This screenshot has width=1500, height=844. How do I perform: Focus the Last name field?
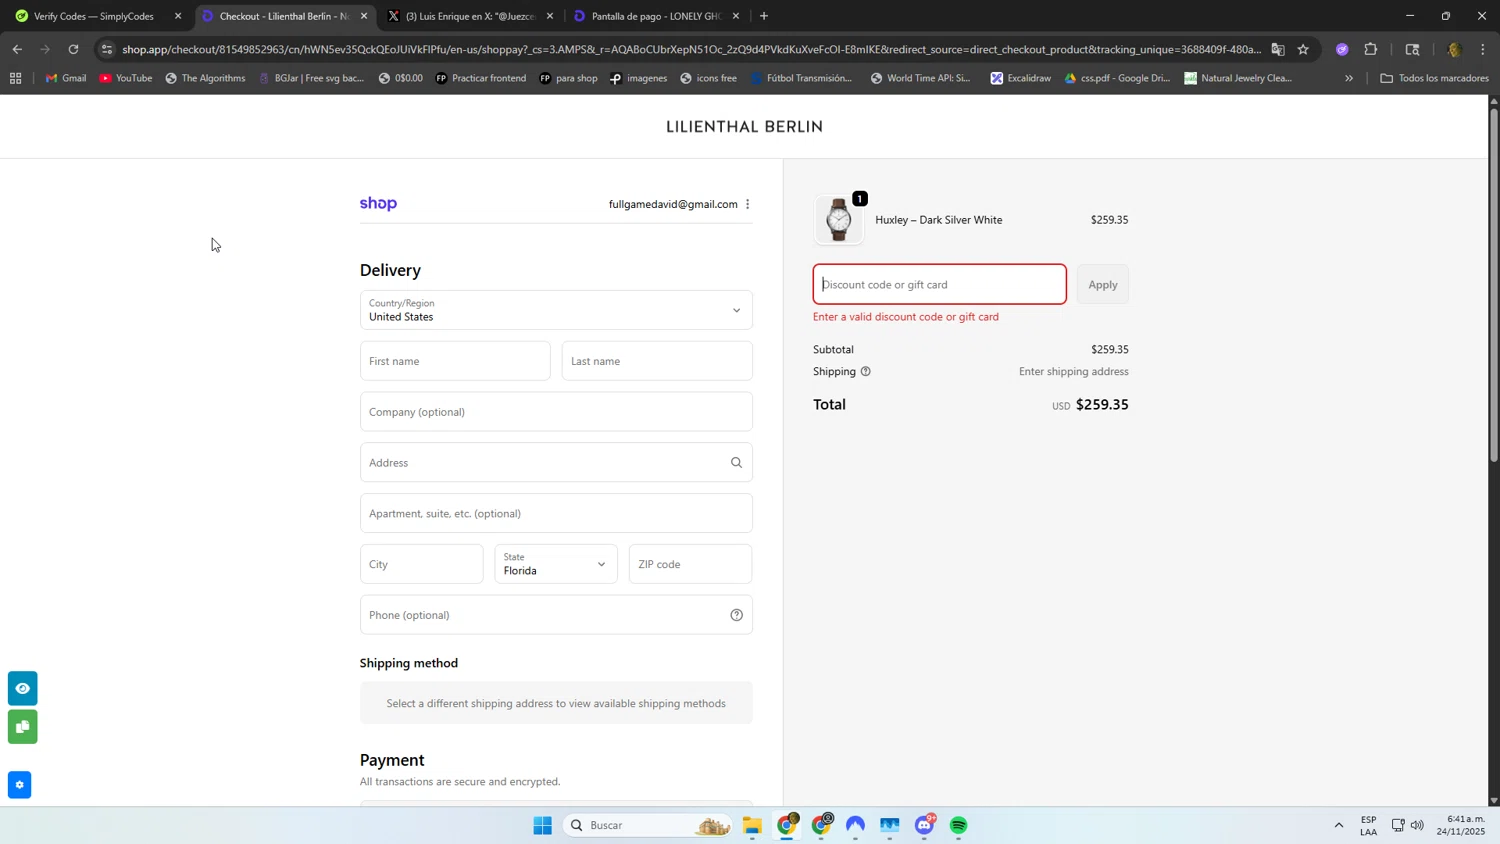tap(657, 361)
